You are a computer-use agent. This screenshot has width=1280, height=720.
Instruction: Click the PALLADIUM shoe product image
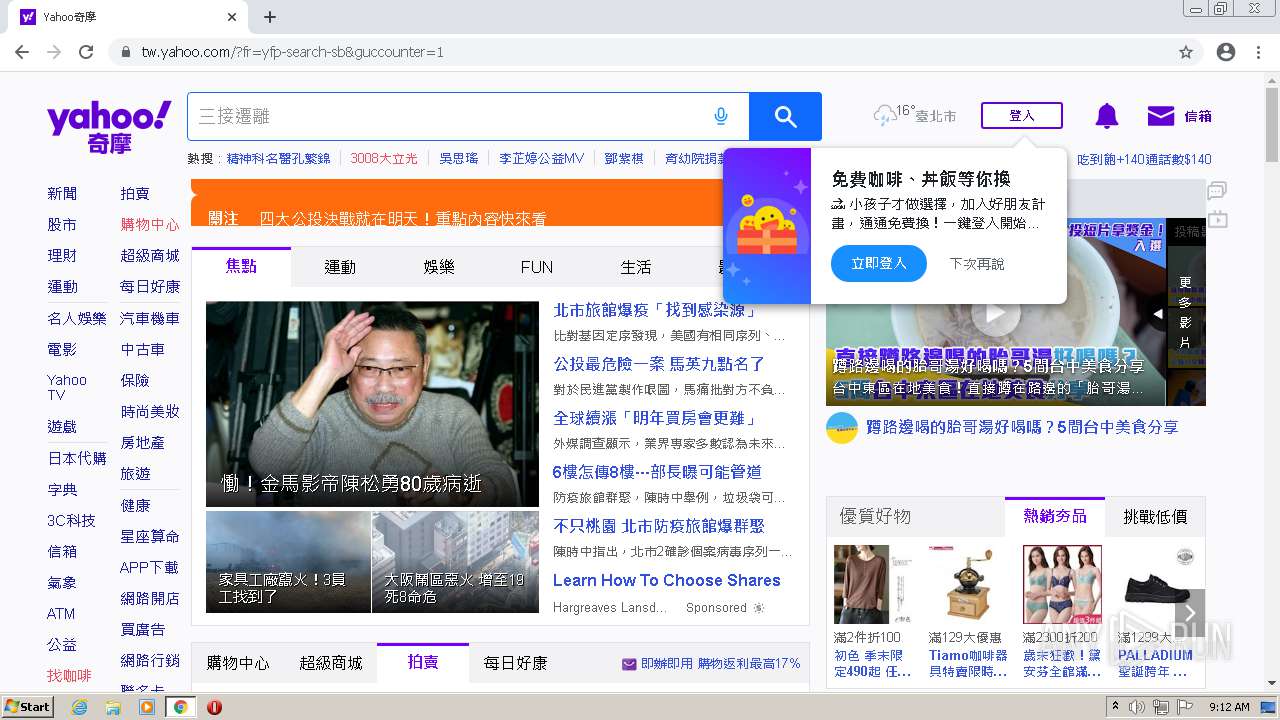coord(1156,585)
